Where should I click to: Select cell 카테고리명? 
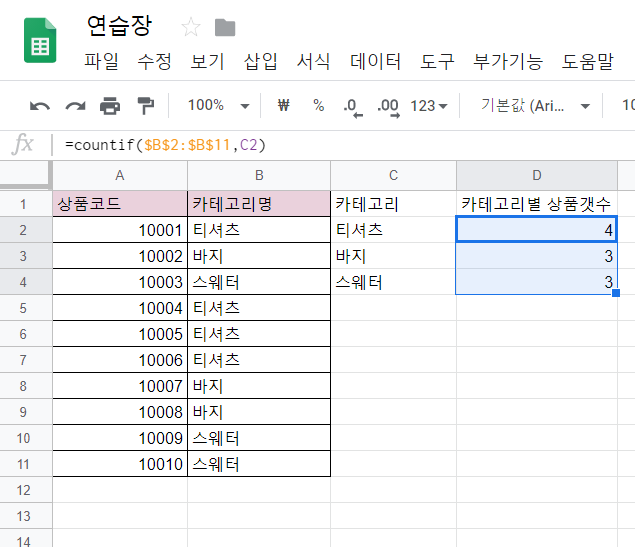tap(259, 204)
